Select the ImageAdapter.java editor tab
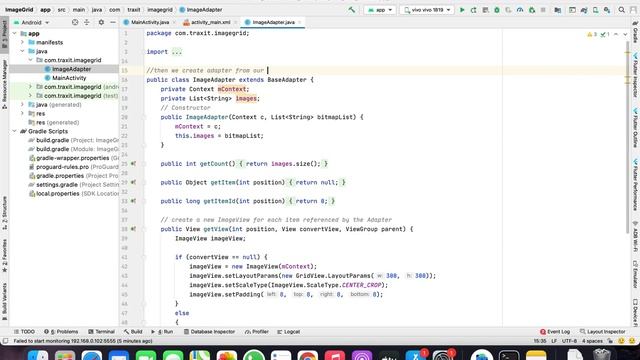Screen dimensions: 640x360 tap(273, 22)
